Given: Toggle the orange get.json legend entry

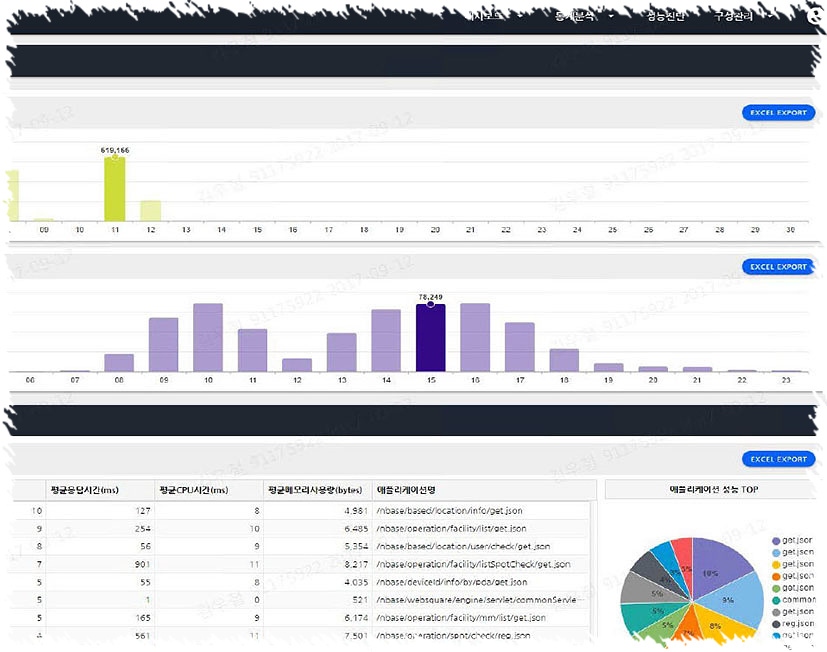Looking at the screenshot, I should pyautogui.click(x=792, y=576).
